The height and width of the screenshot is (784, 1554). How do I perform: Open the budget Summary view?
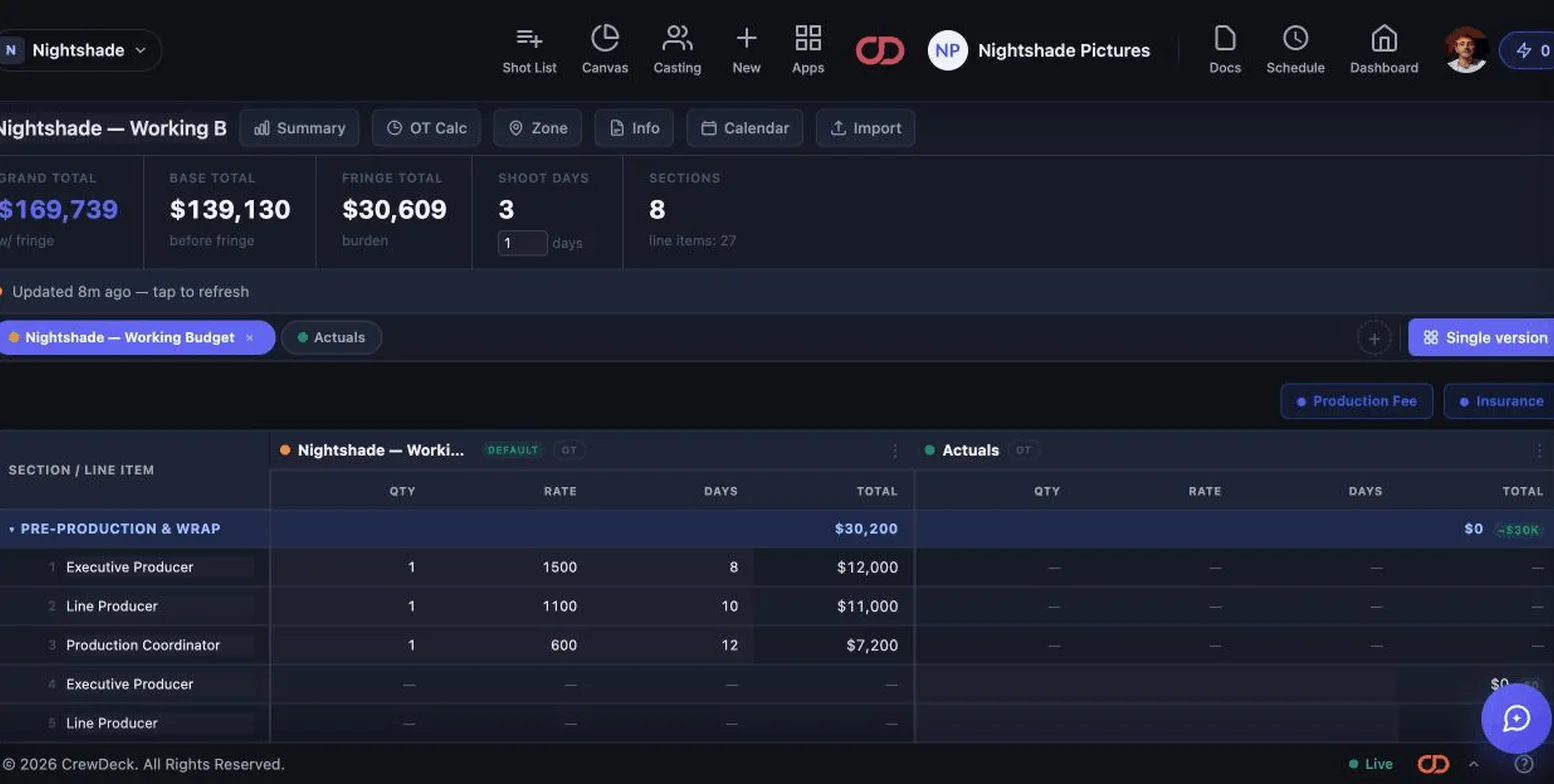click(x=299, y=128)
